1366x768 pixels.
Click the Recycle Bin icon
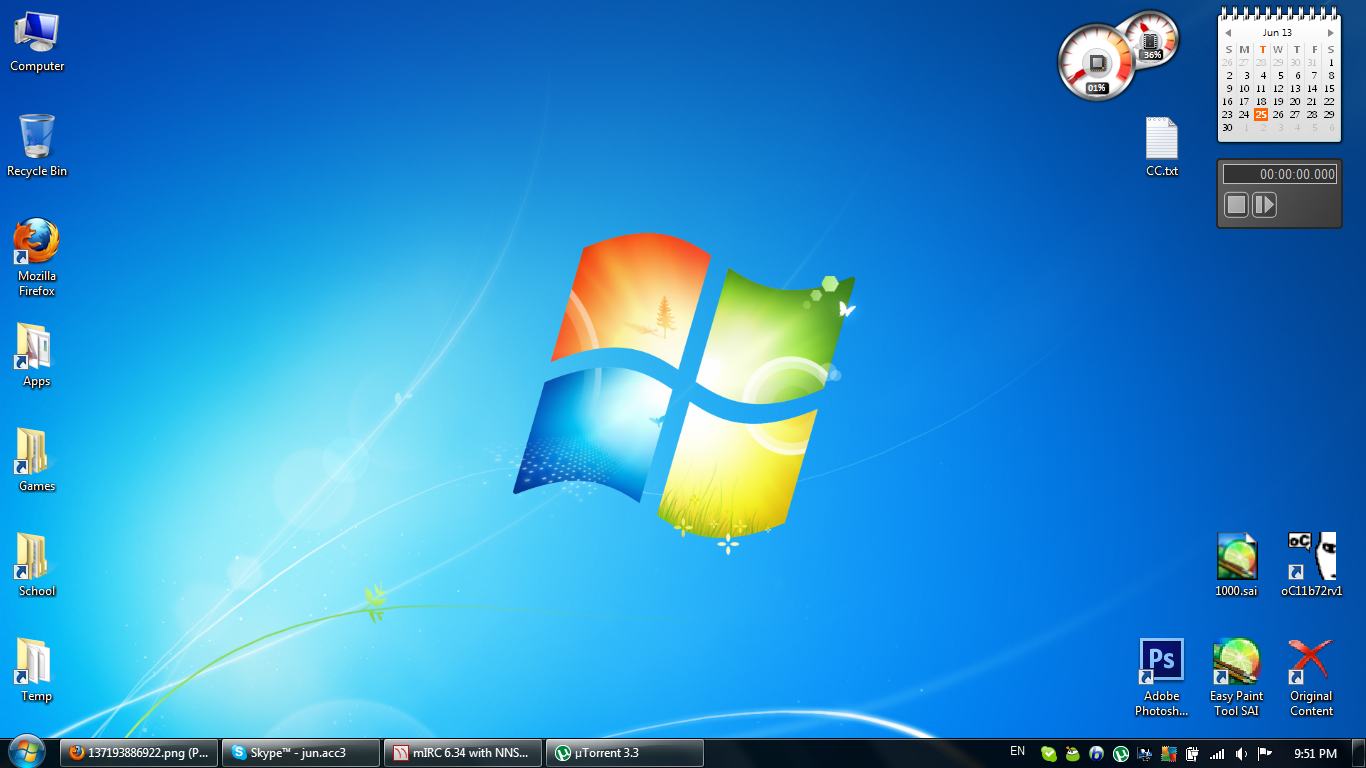(x=36, y=138)
